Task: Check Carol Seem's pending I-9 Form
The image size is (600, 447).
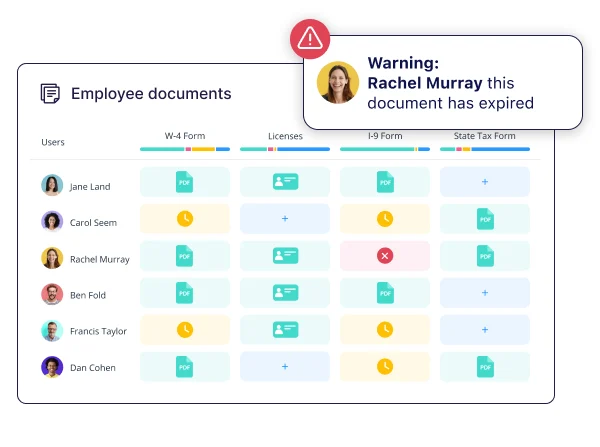Action: point(385,219)
